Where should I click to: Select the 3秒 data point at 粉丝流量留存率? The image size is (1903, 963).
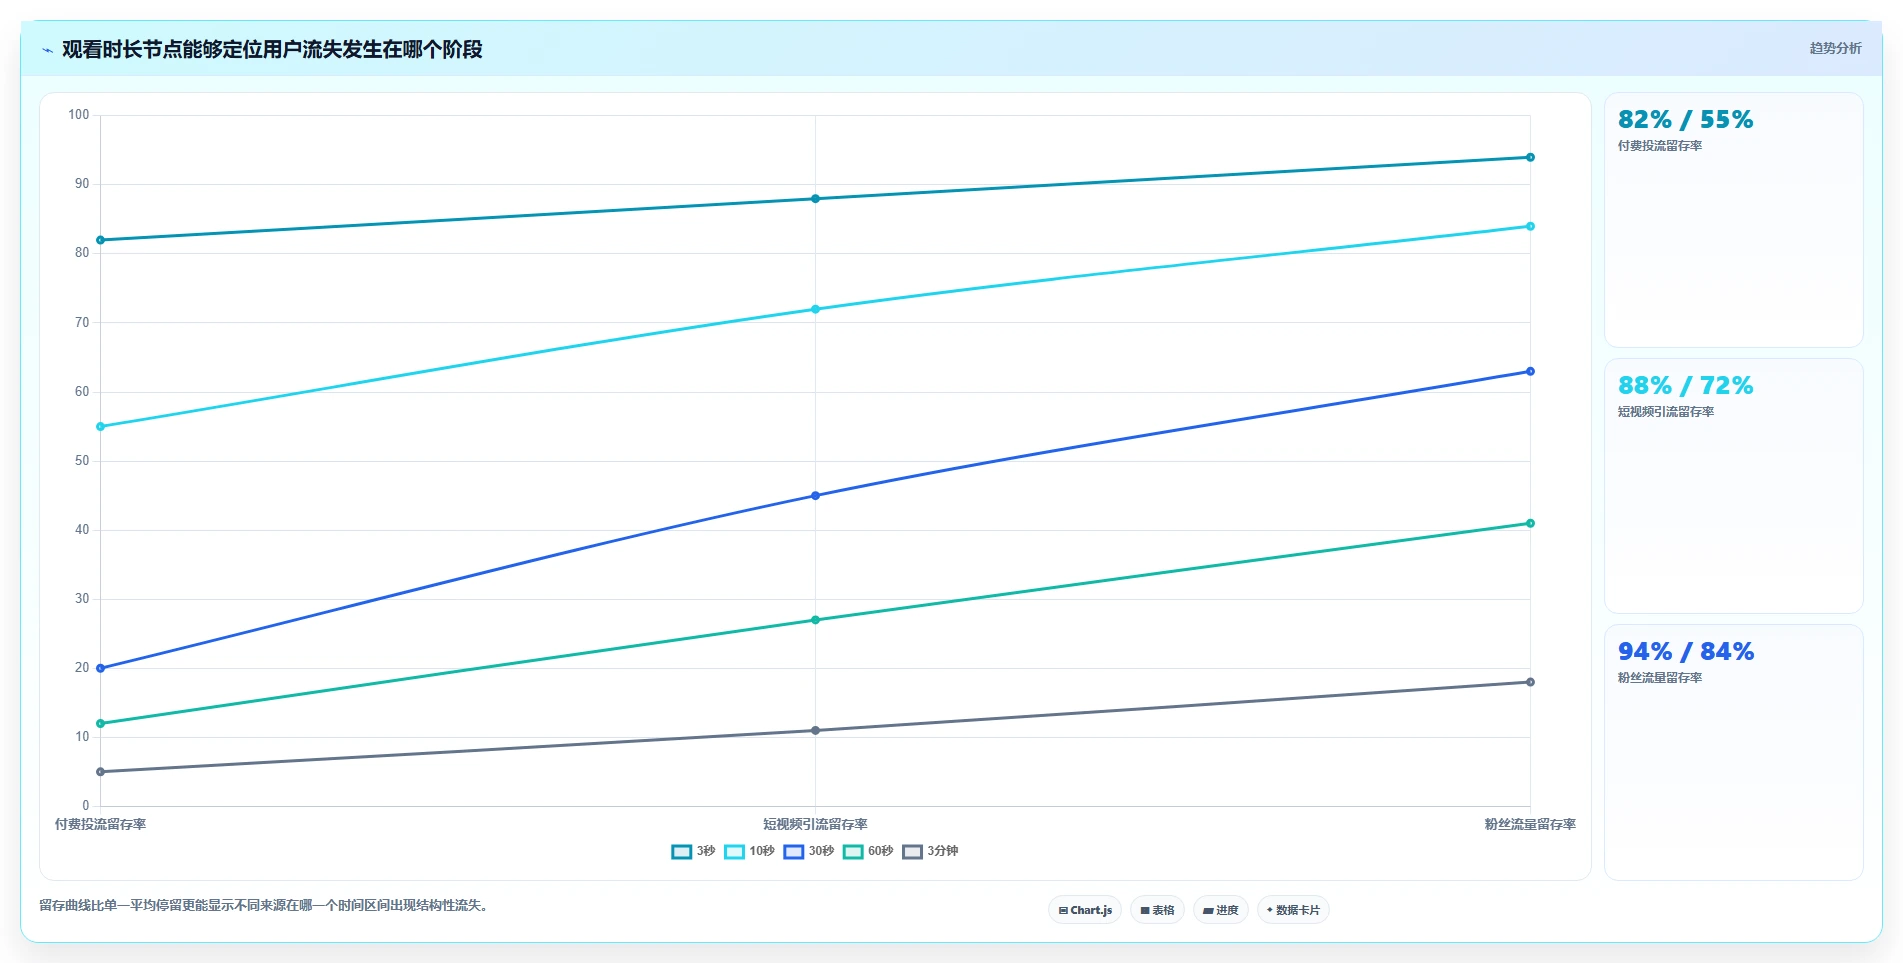[1530, 157]
